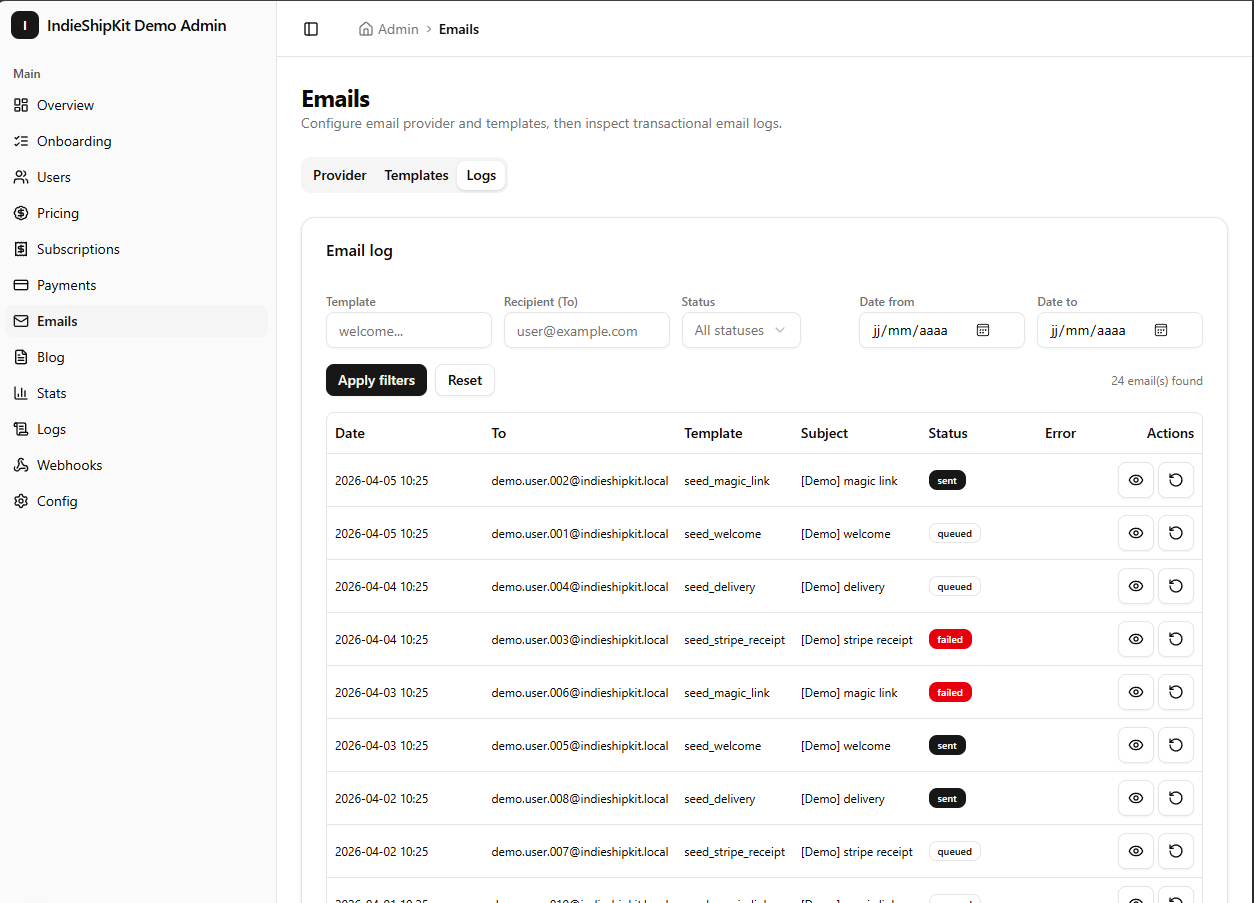Open Pricing page in sidebar

[x=134, y=213]
